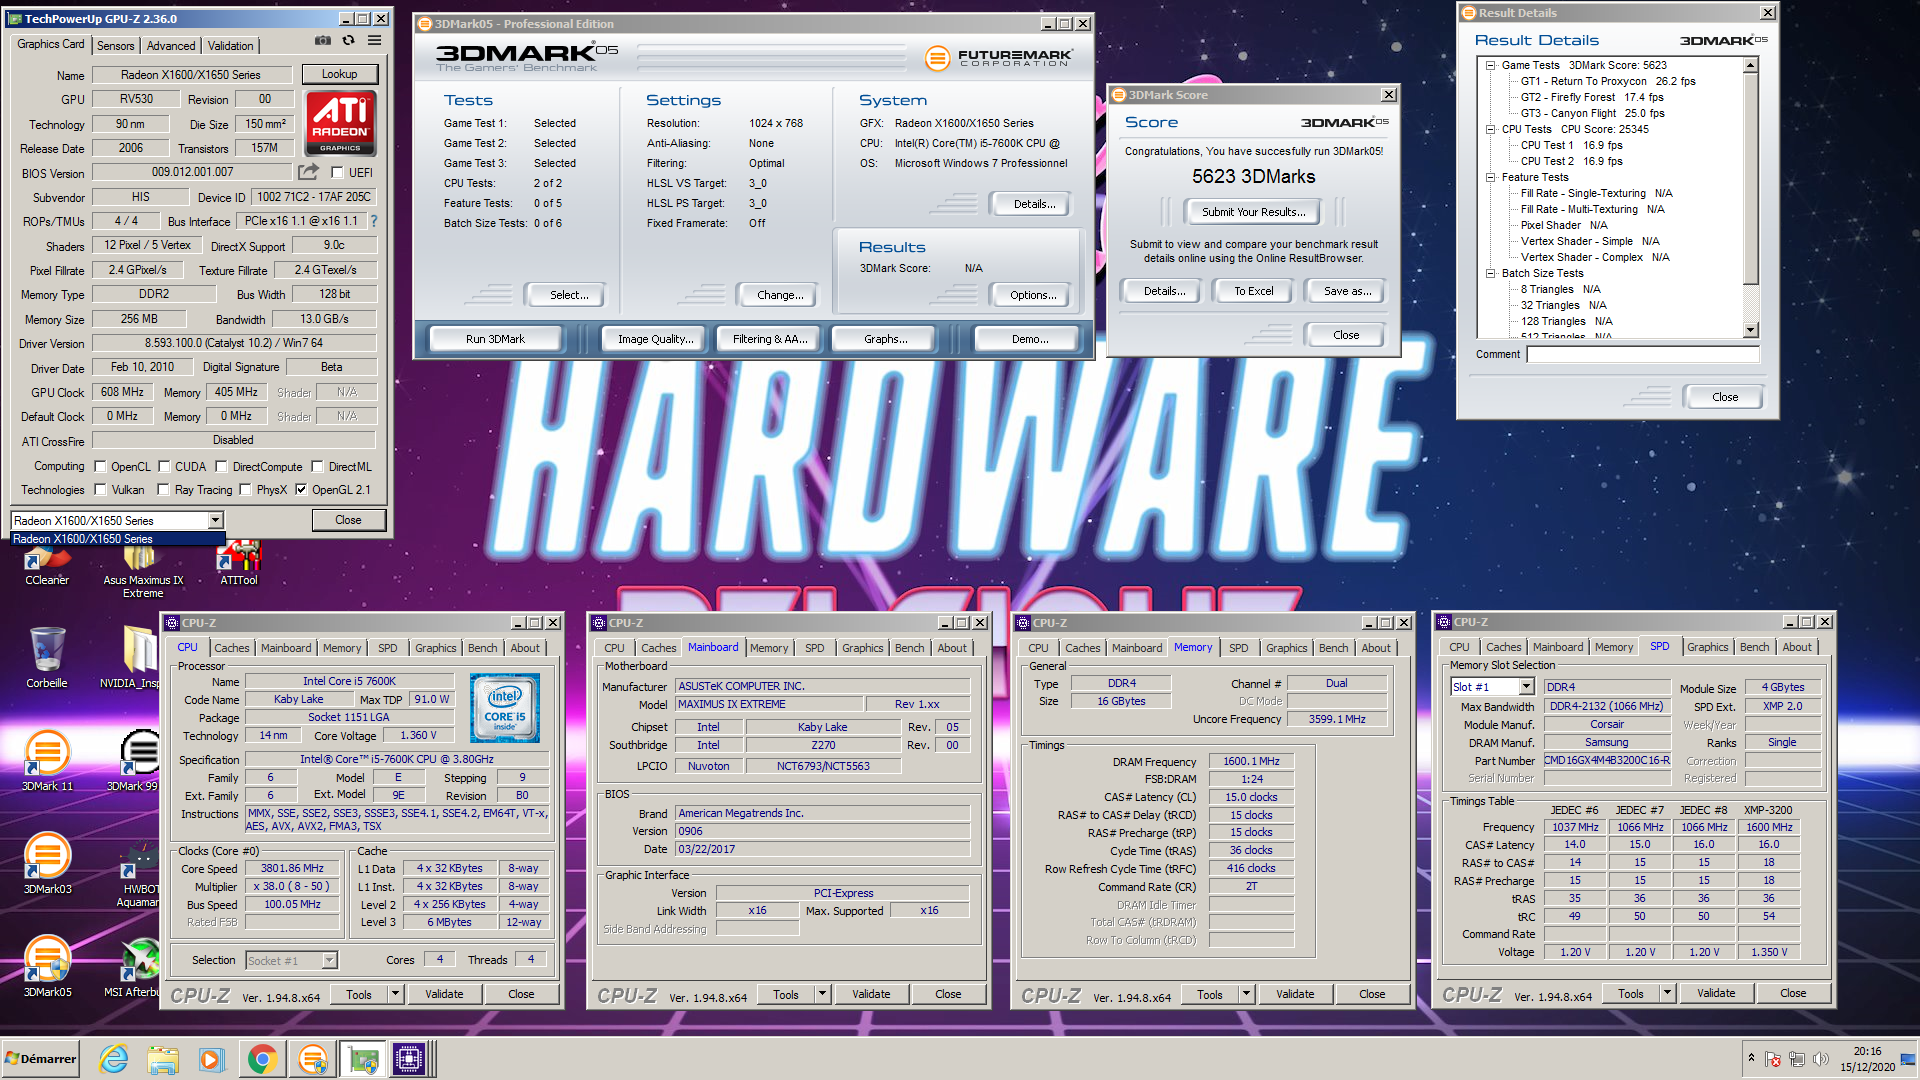Switch to 3DMark05 taskbar icon
The image size is (1920, 1080).
(x=312, y=1058)
